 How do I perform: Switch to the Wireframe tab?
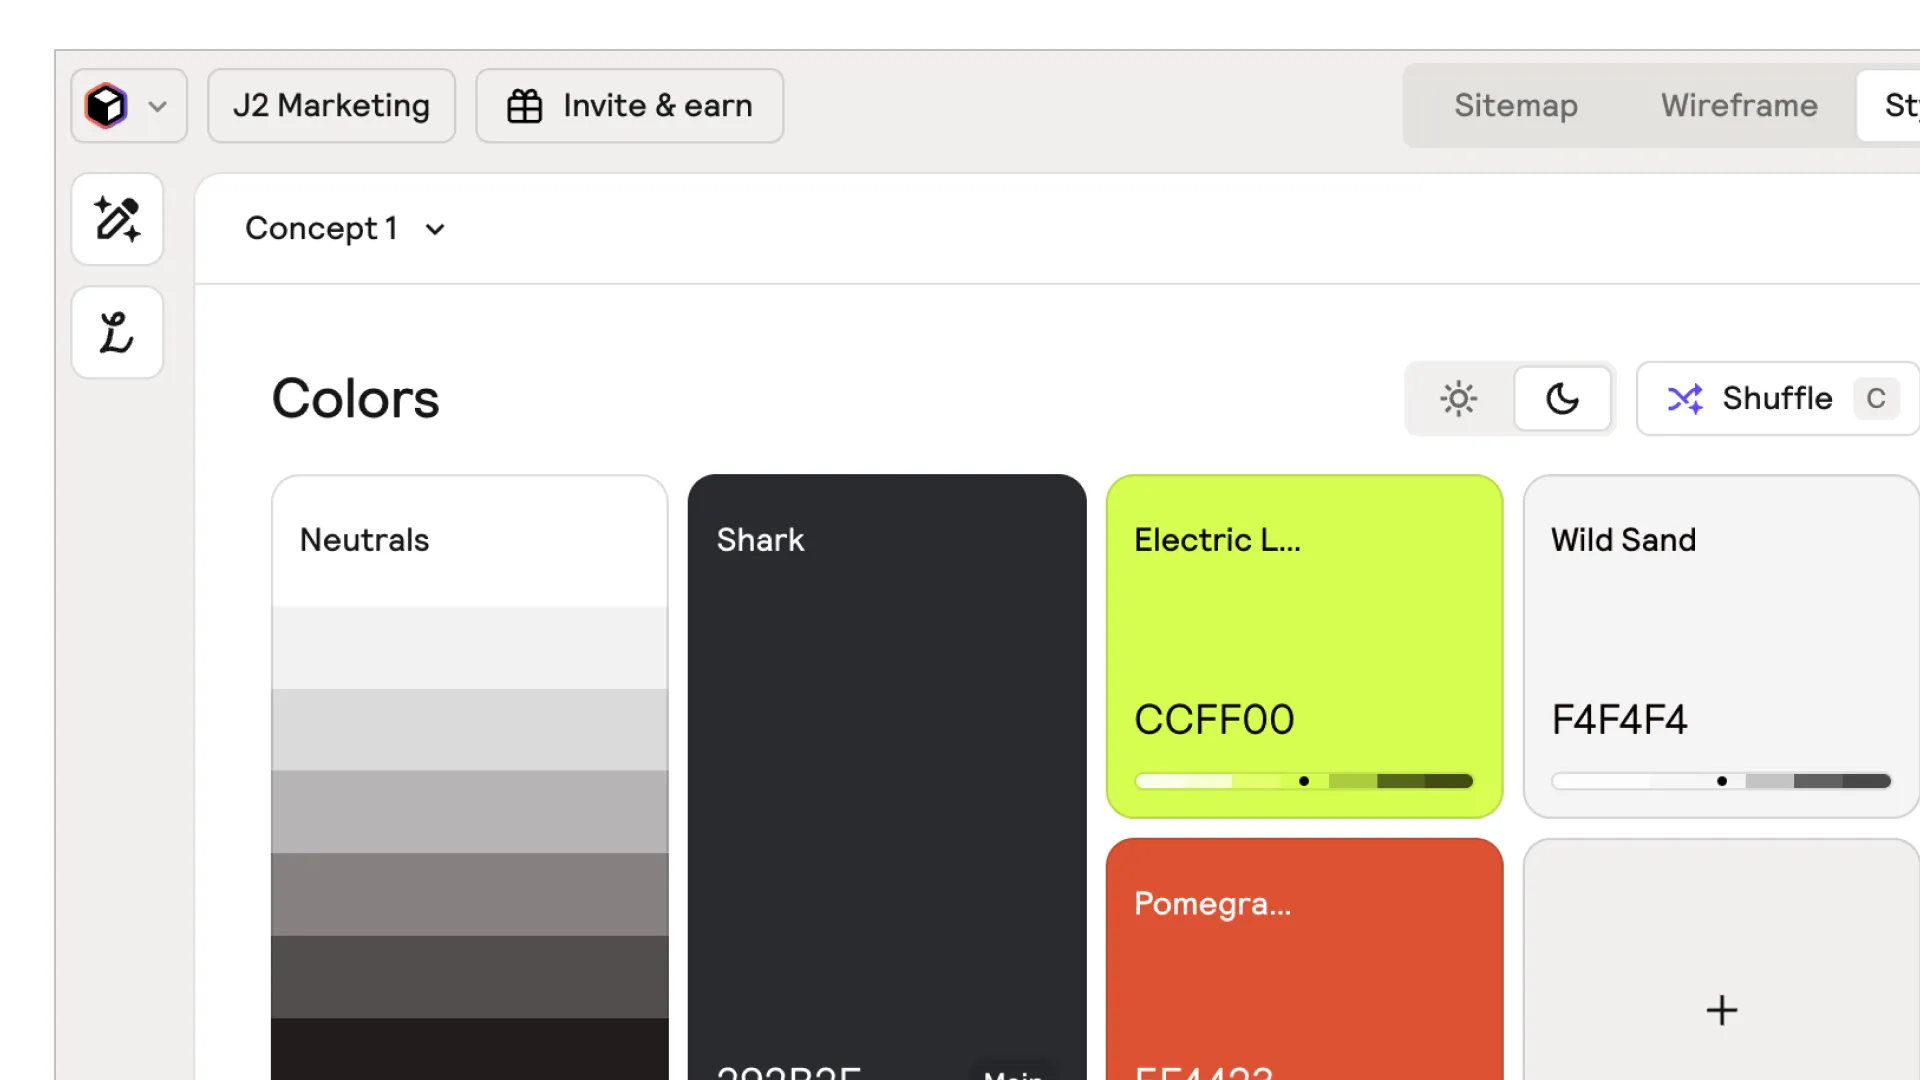(1739, 106)
